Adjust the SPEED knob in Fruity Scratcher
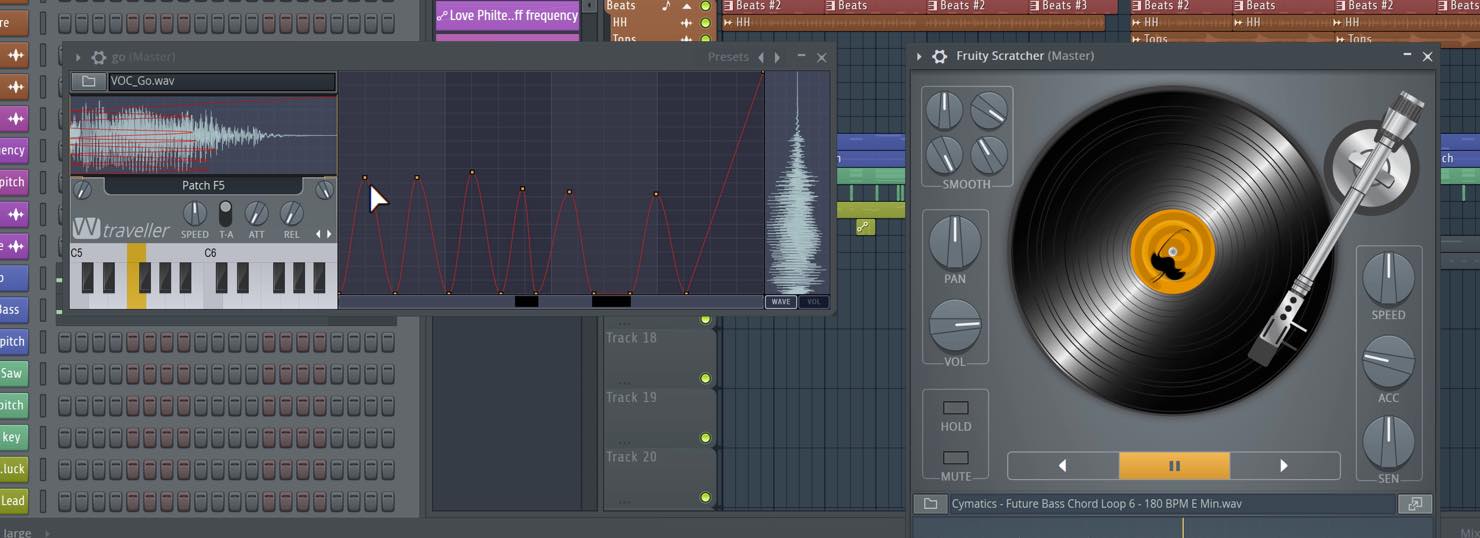This screenshot has width=1480, height=538. [x=1388, y=279]
